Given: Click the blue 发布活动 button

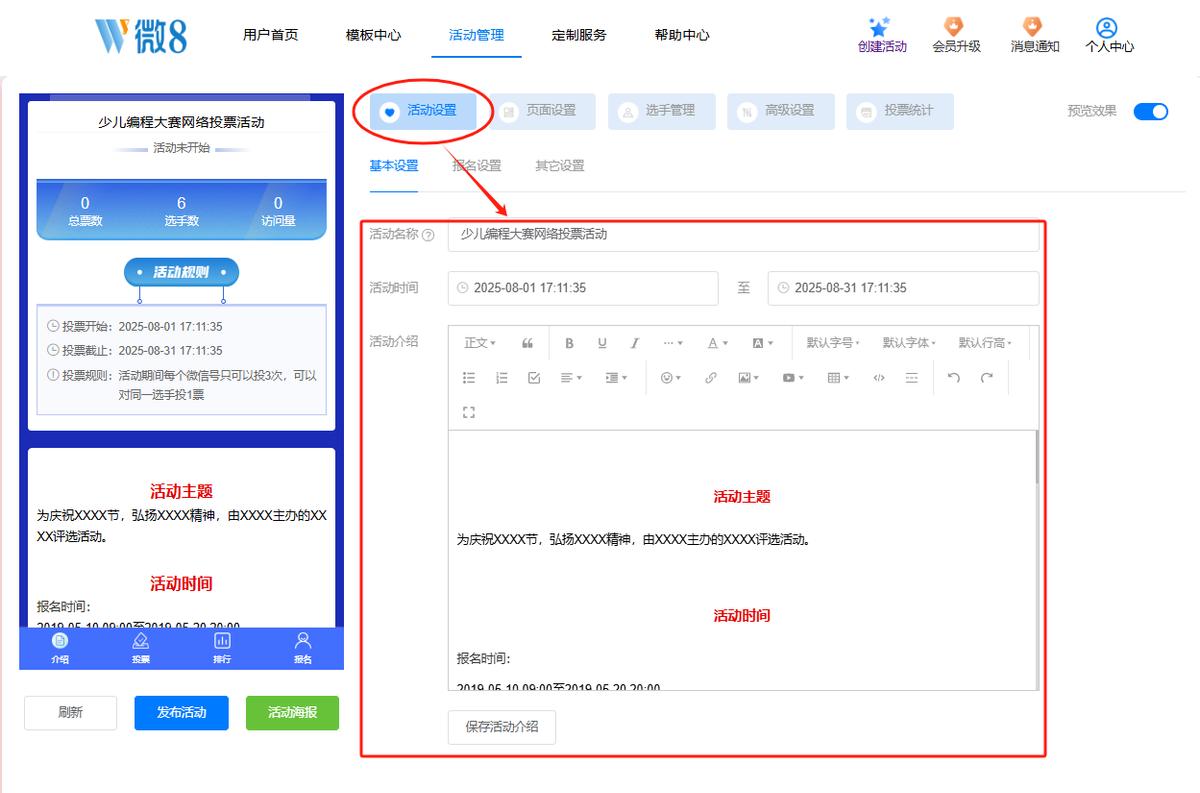Looking at the screenshot, I should [182, 713].
